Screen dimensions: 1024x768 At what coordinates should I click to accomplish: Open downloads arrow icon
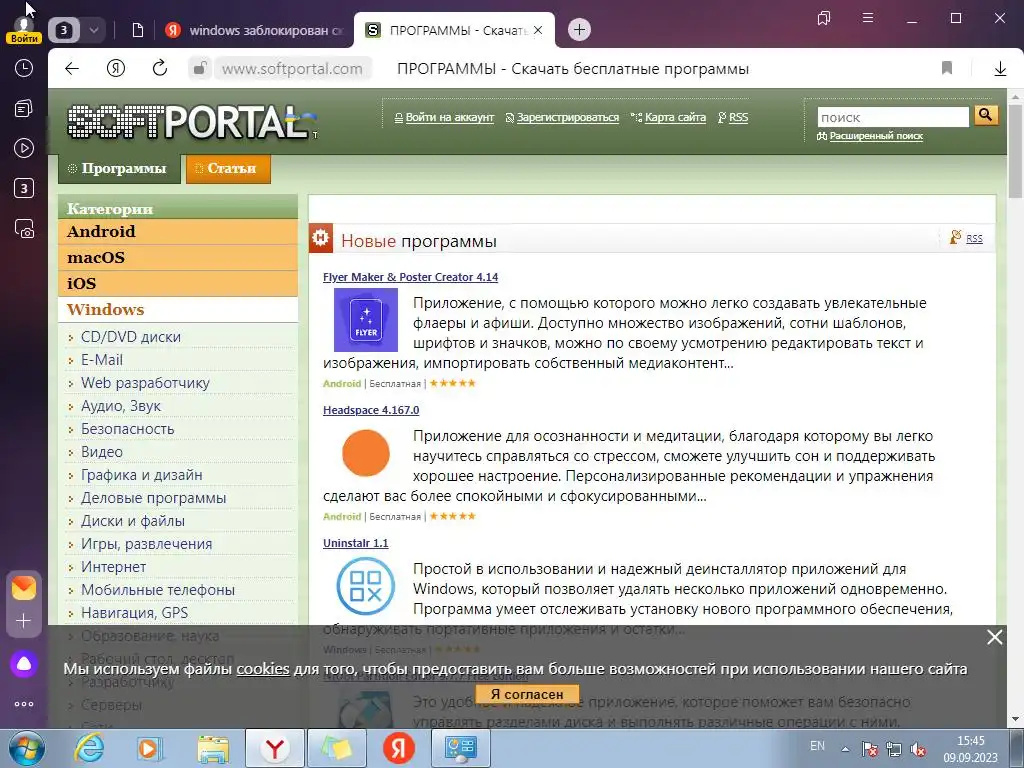[x=1000, y=69]
